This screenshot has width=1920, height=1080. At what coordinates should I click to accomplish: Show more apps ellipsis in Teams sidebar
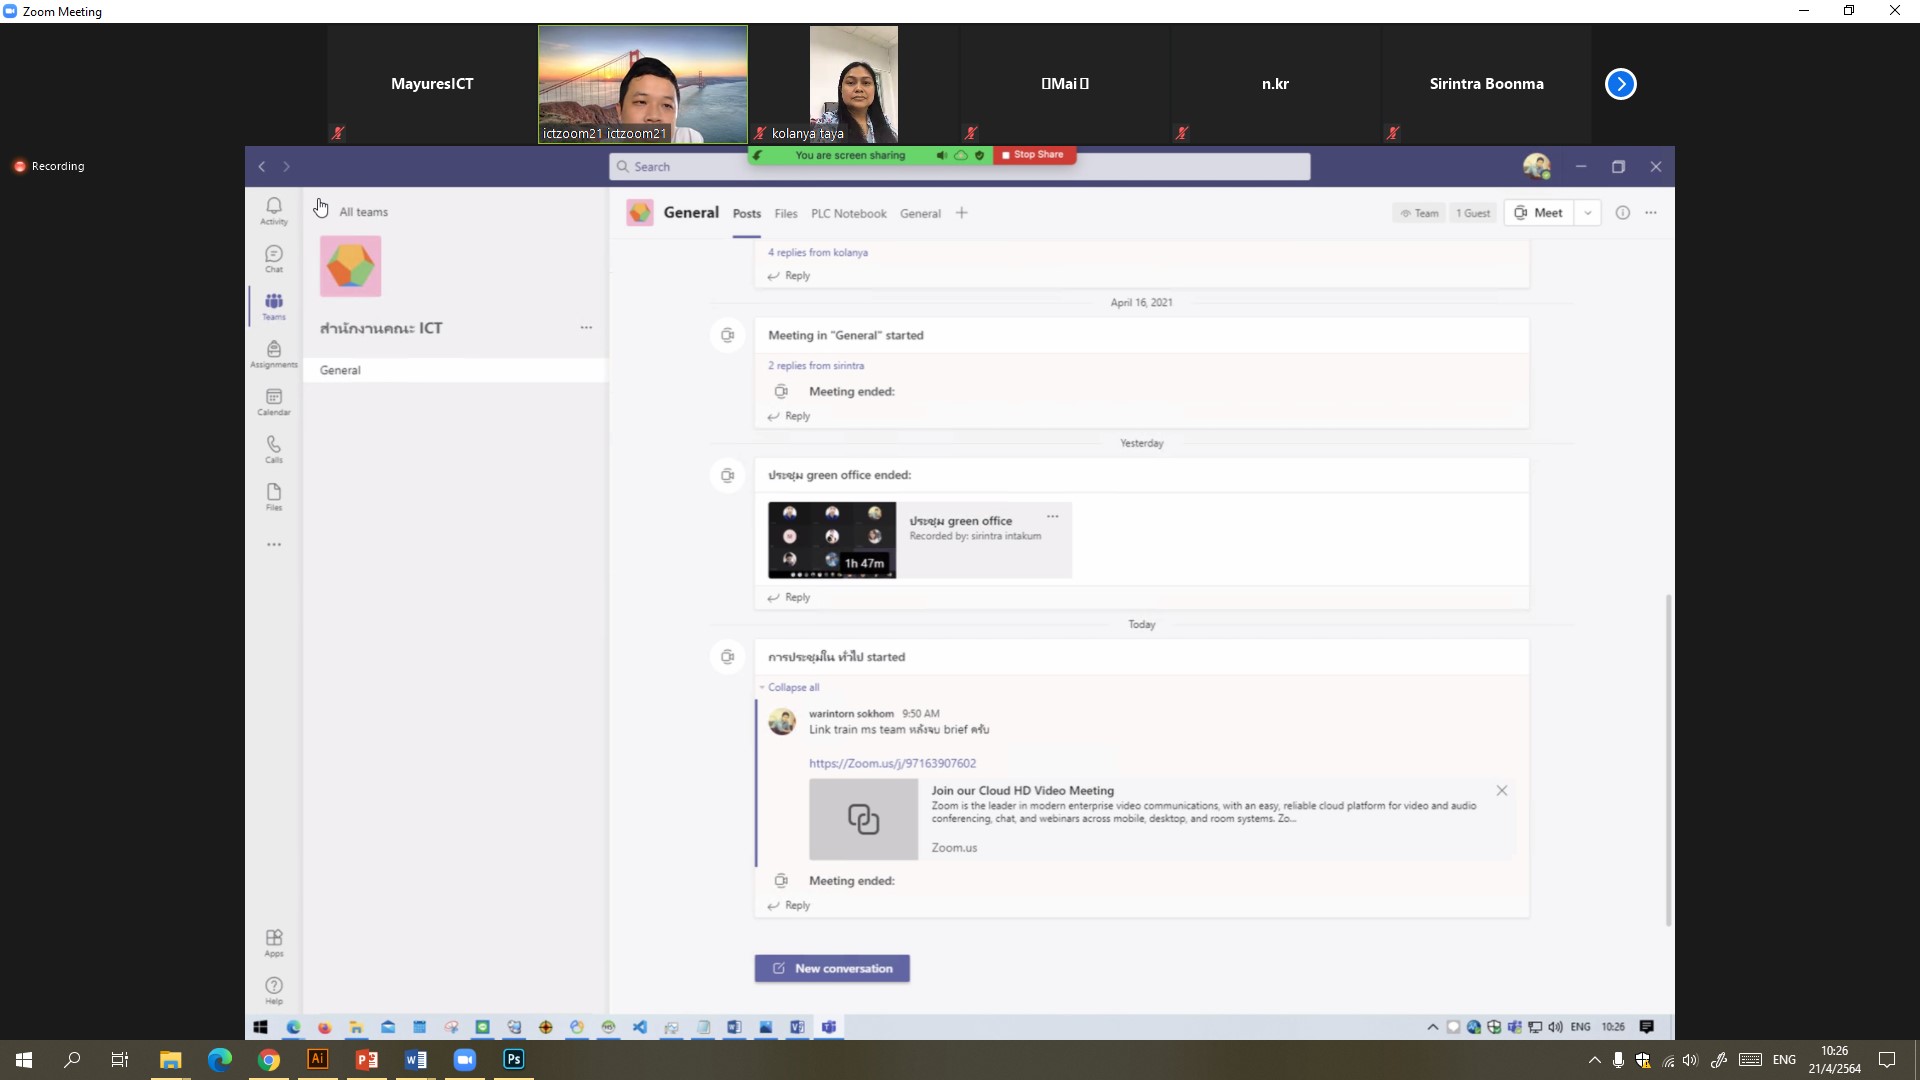click(x=274, y=545)
